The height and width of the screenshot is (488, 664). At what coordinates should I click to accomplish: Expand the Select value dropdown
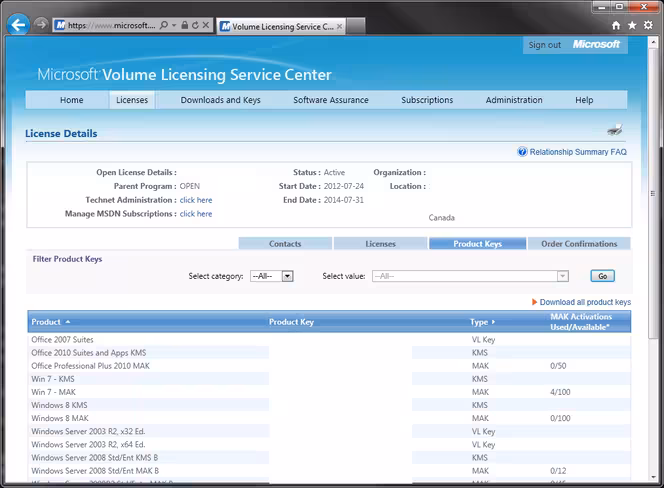point(470,276)
